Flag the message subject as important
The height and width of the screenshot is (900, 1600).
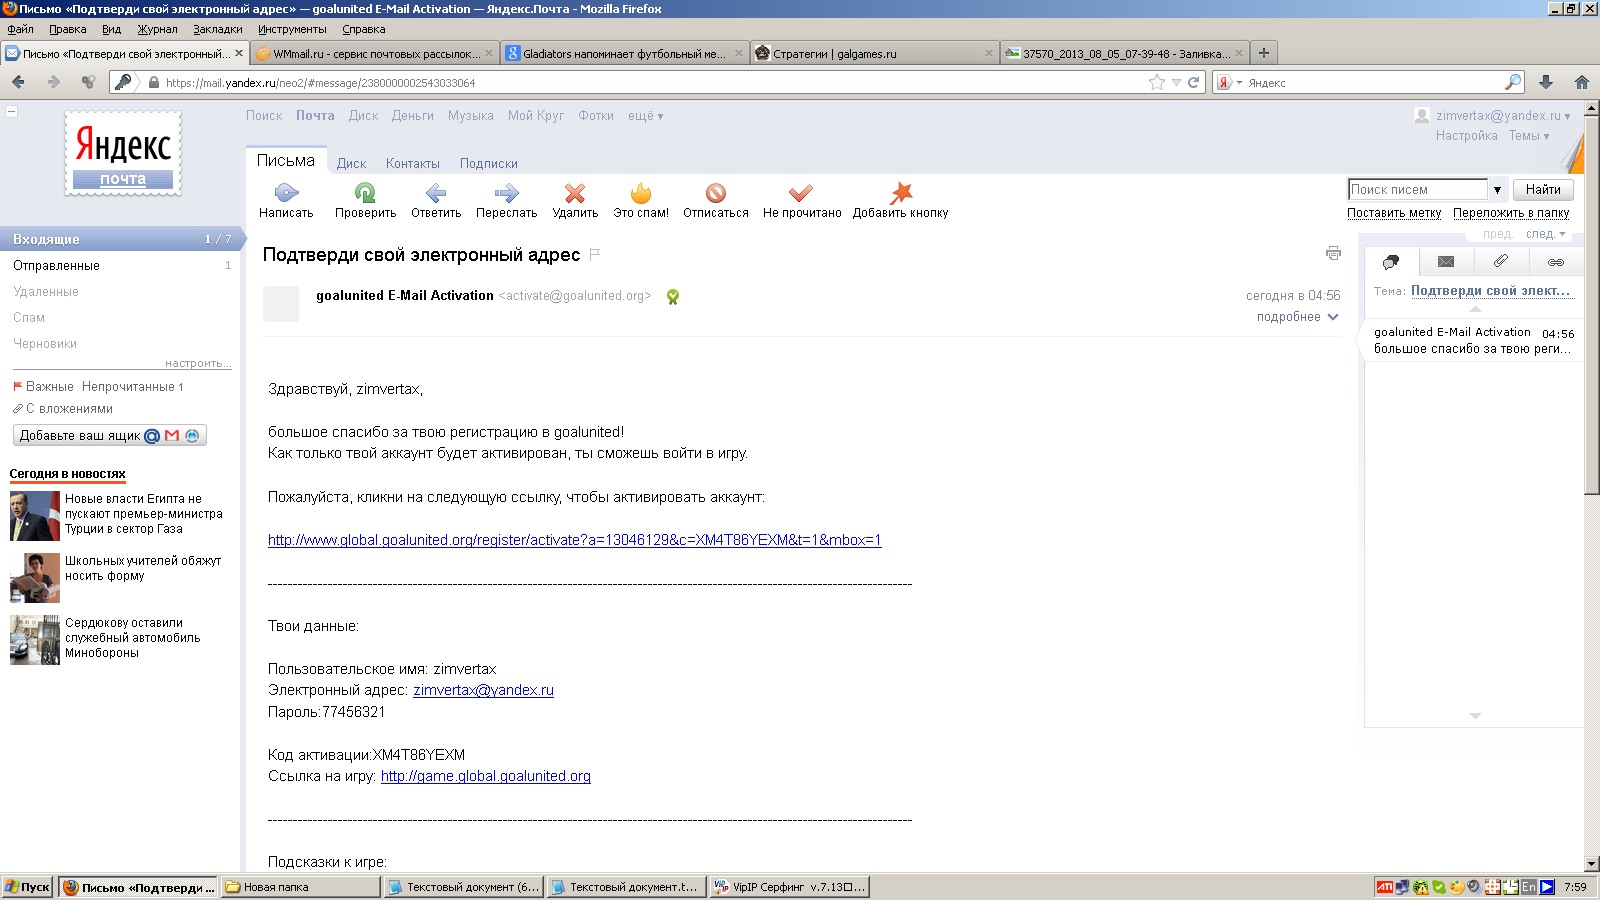(595, 254)
